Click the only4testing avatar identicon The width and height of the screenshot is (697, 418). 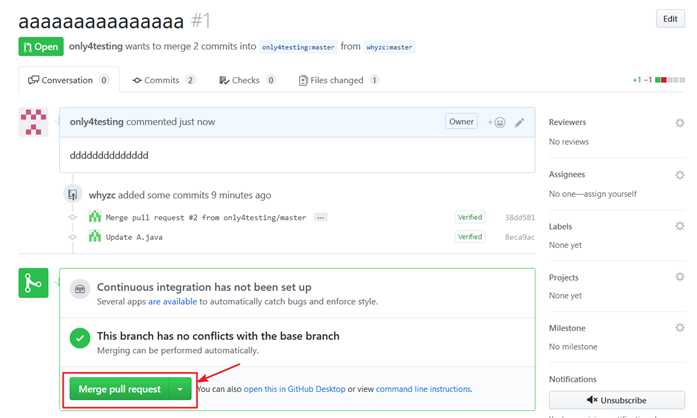33,121
